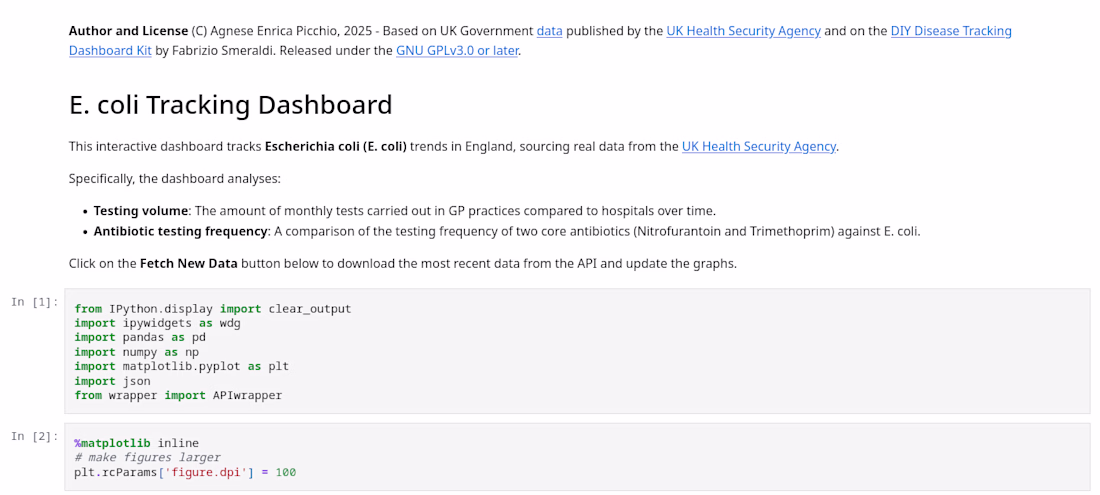Screen dimensions: 1100x495
Task: Select the In [1] cell prompt
Action: coord(35,302)
